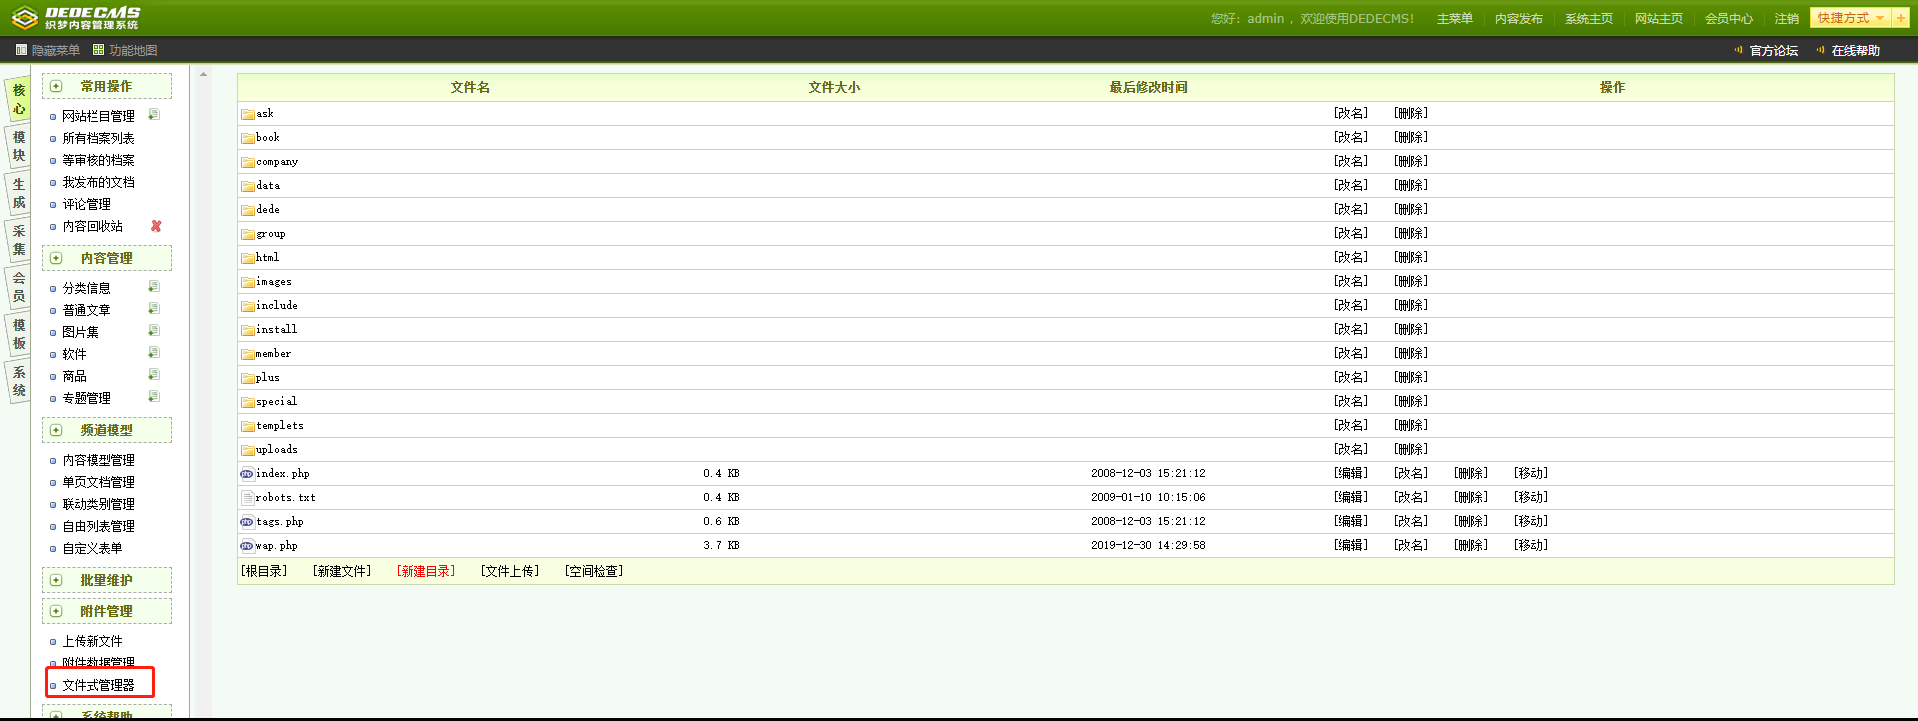Open the images folder icon

point(248,282)
